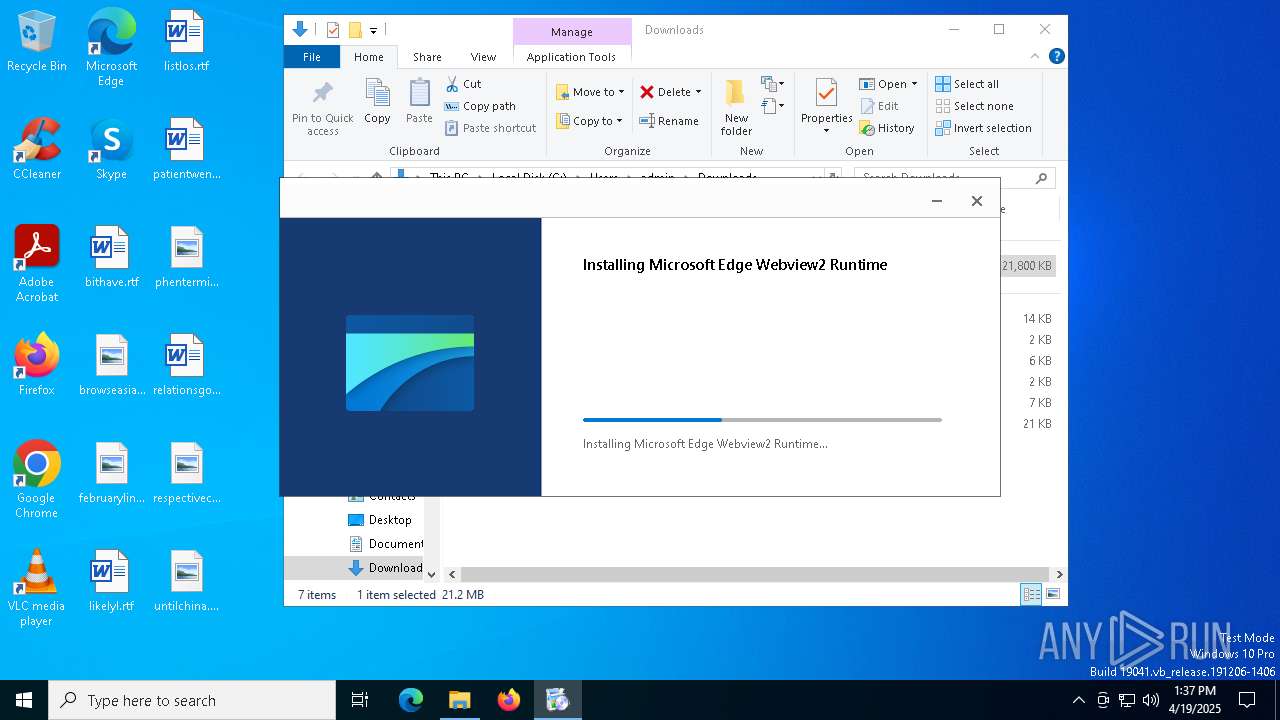Show hidden system tray icons

point(1078,700)
